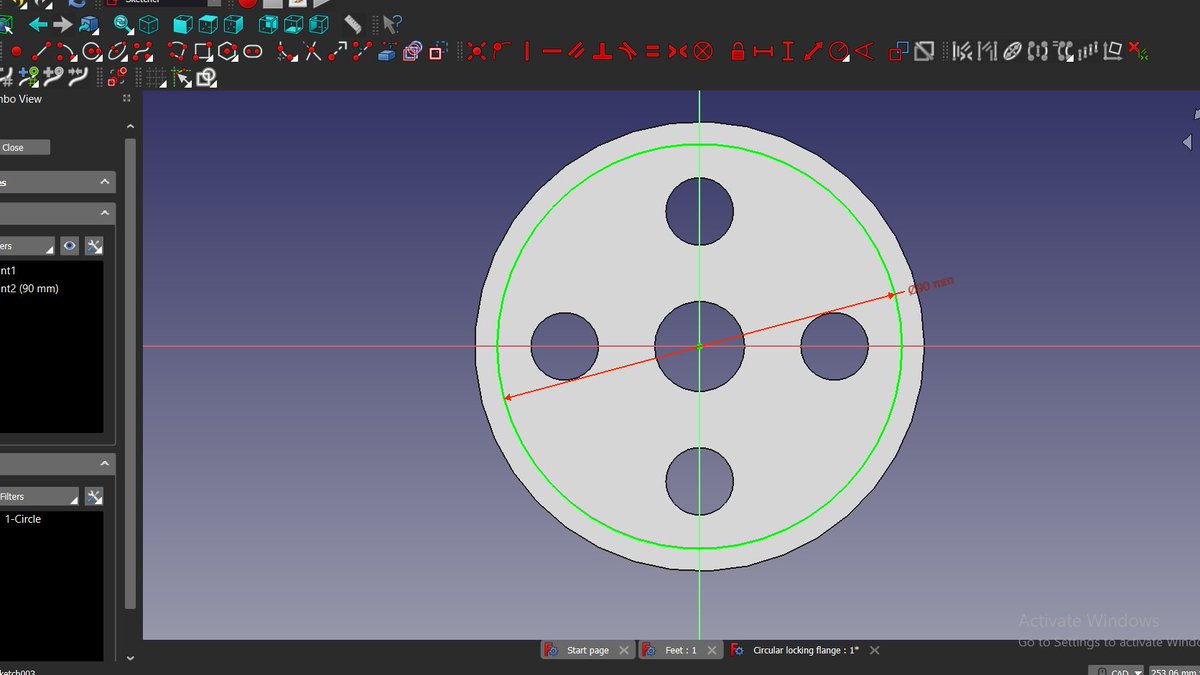
Task: Collapse the Elements panel section
Action: [105, 464]
